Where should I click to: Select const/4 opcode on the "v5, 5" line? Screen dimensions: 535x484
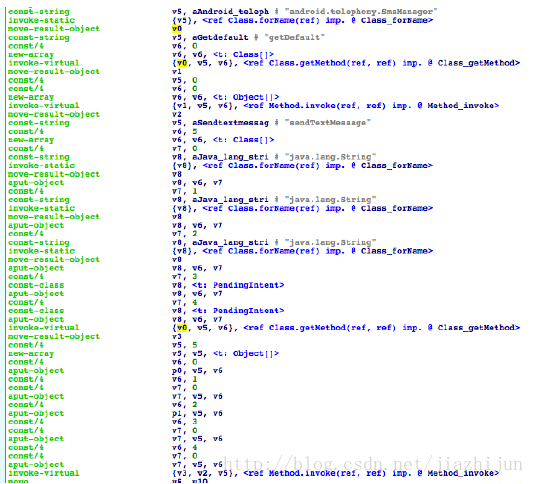click(x=26, y=345)
